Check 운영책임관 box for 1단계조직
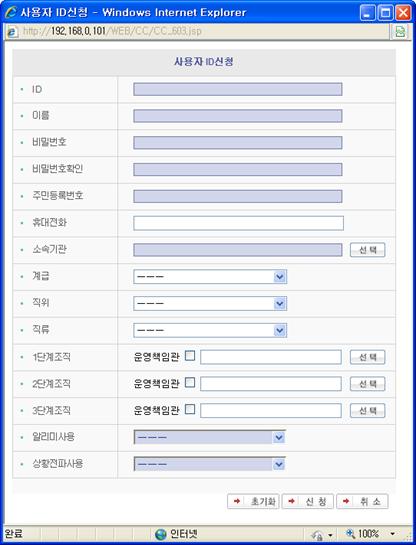The image size is (416, 545). click(190, 356)
